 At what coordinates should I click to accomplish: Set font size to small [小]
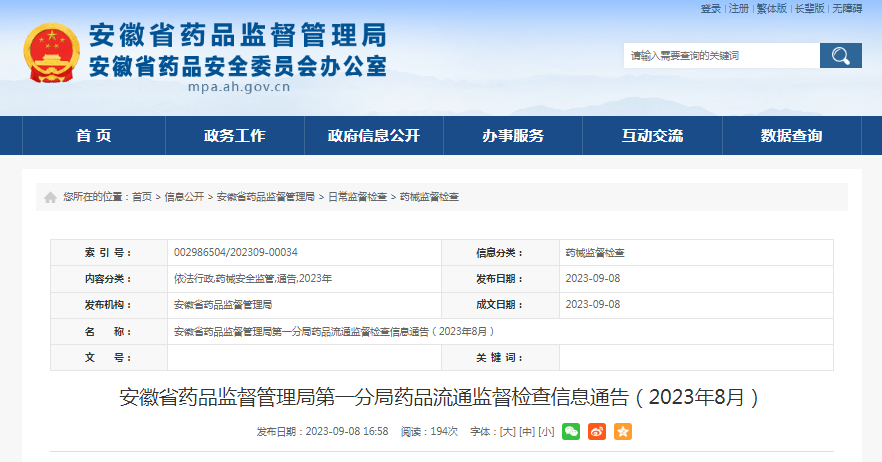[x=546, y=432]
